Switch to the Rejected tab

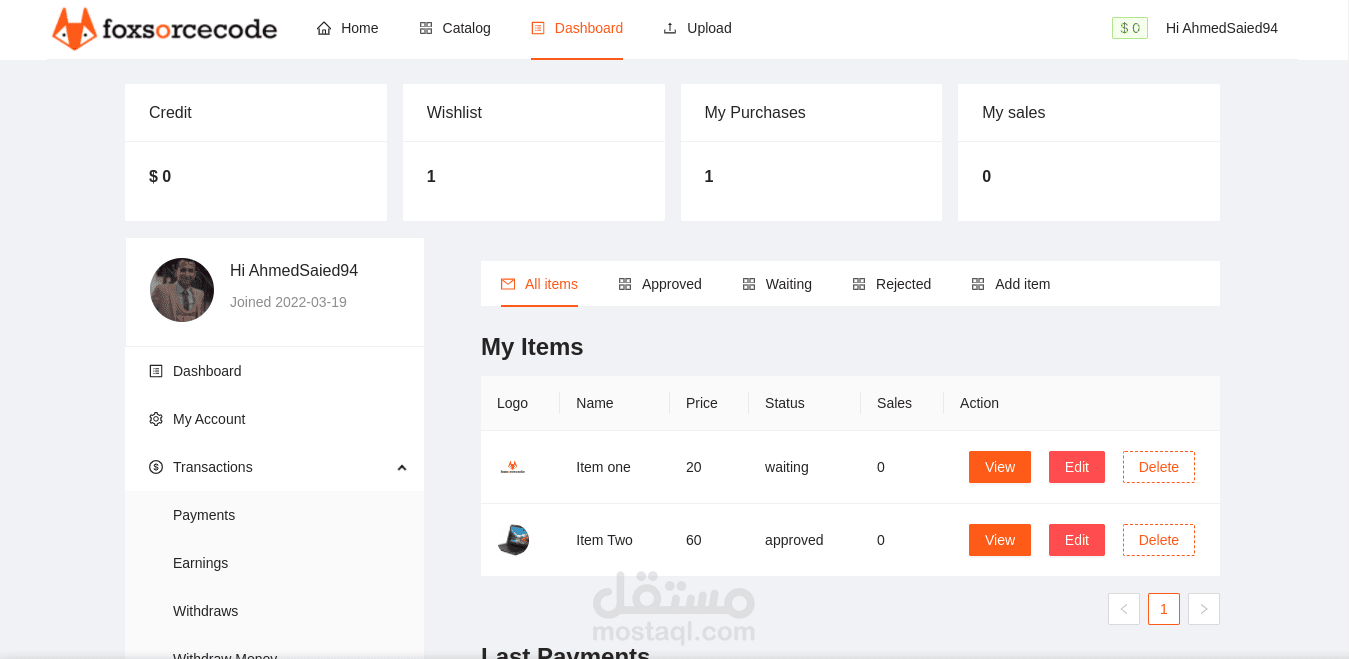pos(891,284)
